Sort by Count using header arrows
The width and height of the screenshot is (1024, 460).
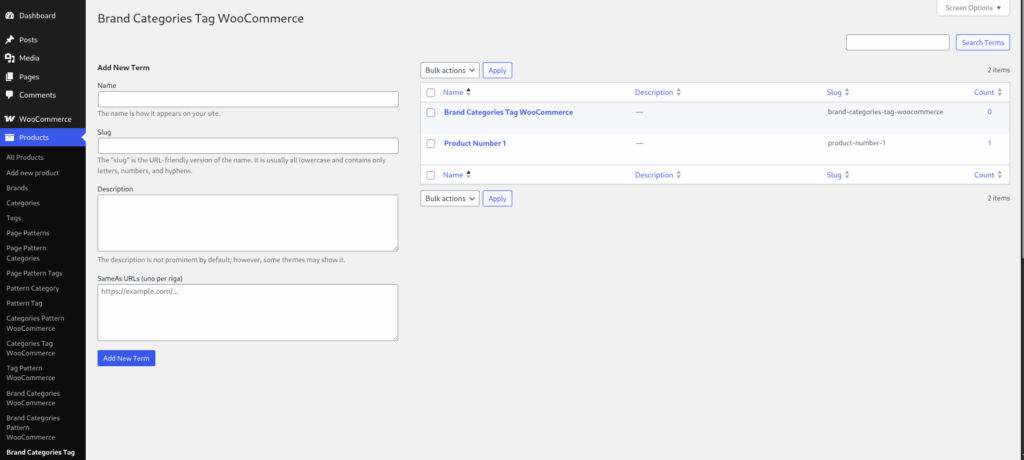coord(1000,93)
